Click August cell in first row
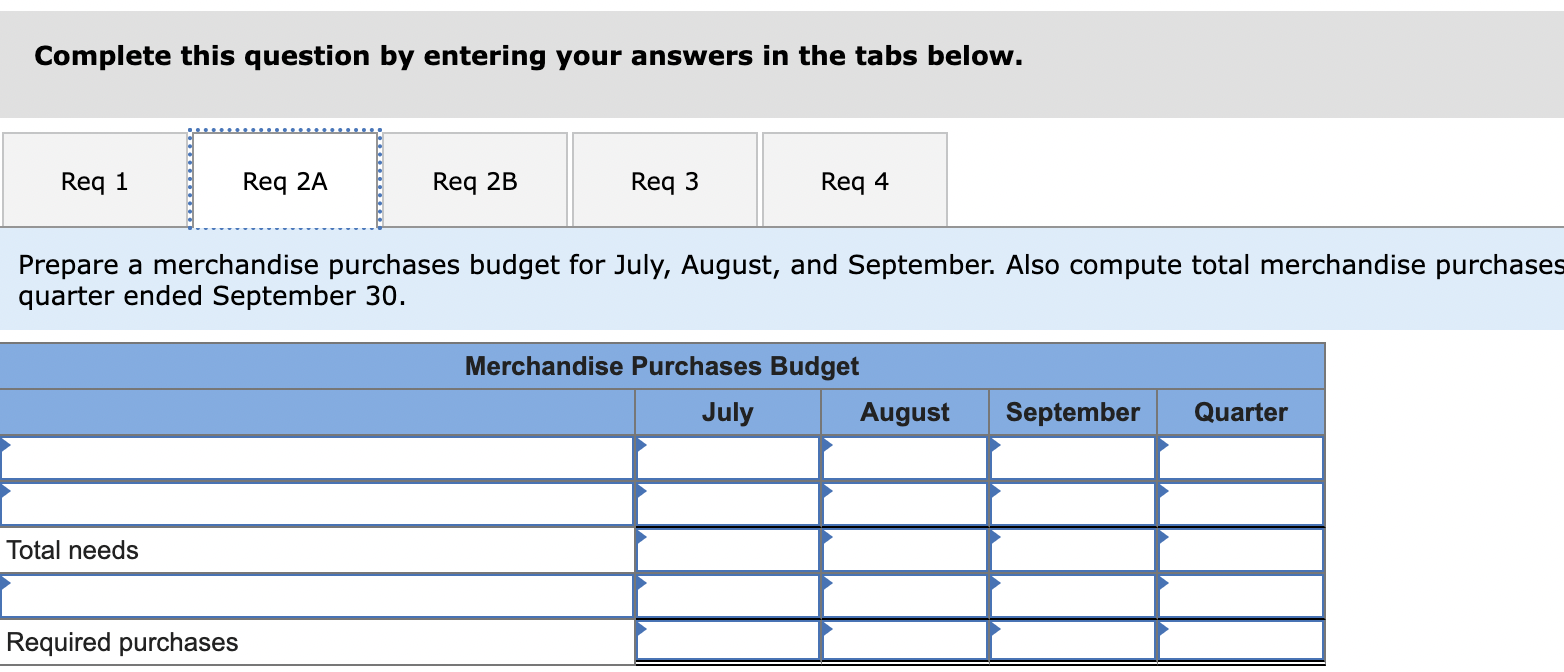Image resolution: width=1564 pixels, height=672 pixels. (x=905, y=458)
